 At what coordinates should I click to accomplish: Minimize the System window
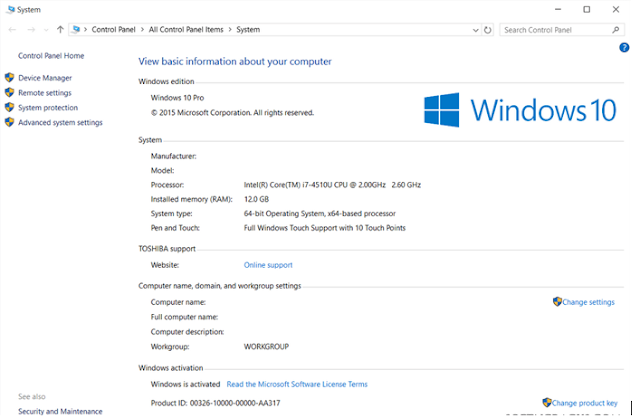point(558,9)
